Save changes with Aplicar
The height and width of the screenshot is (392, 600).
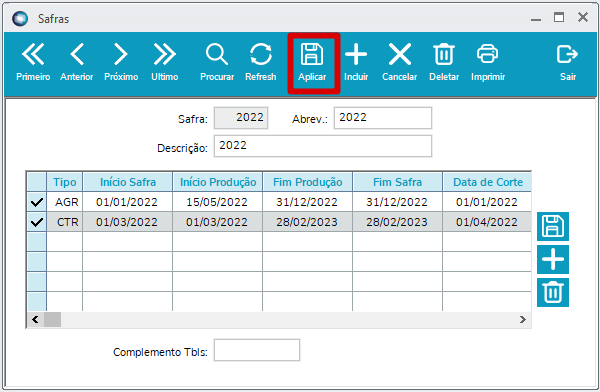312,62
